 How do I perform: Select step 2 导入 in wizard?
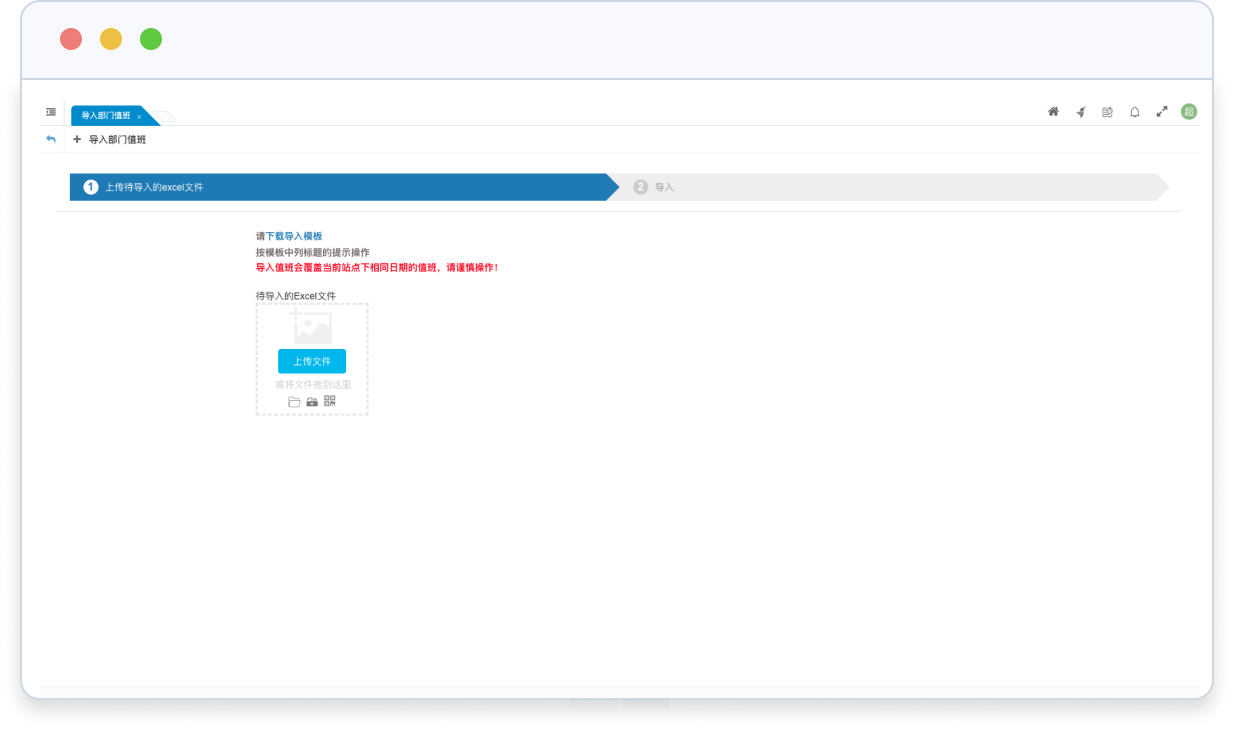[664, 187]
